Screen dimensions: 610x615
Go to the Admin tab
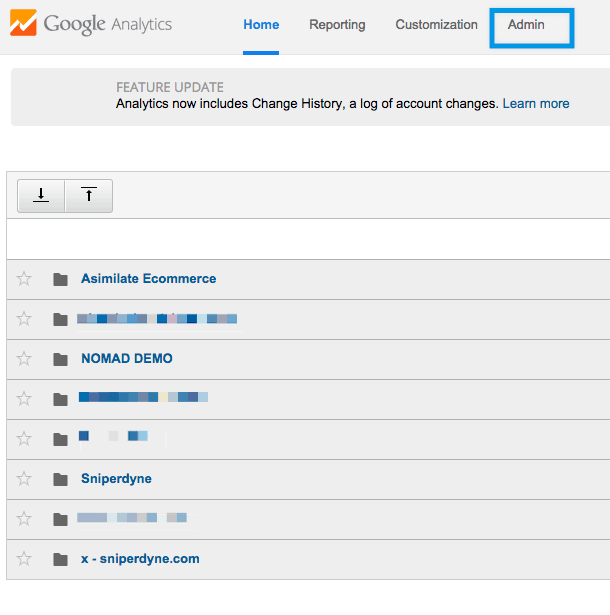pyautogui.click(x=526, y=24)
